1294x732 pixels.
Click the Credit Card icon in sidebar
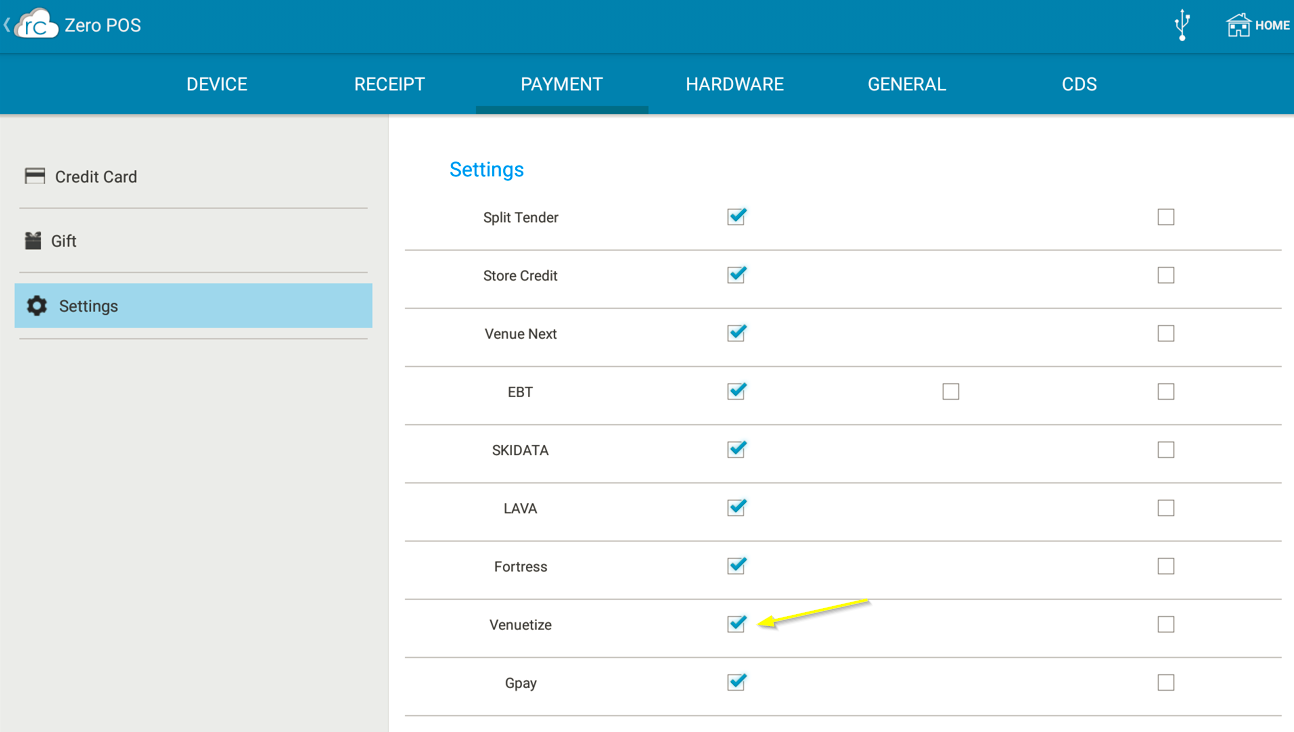(x=35, y=176)
